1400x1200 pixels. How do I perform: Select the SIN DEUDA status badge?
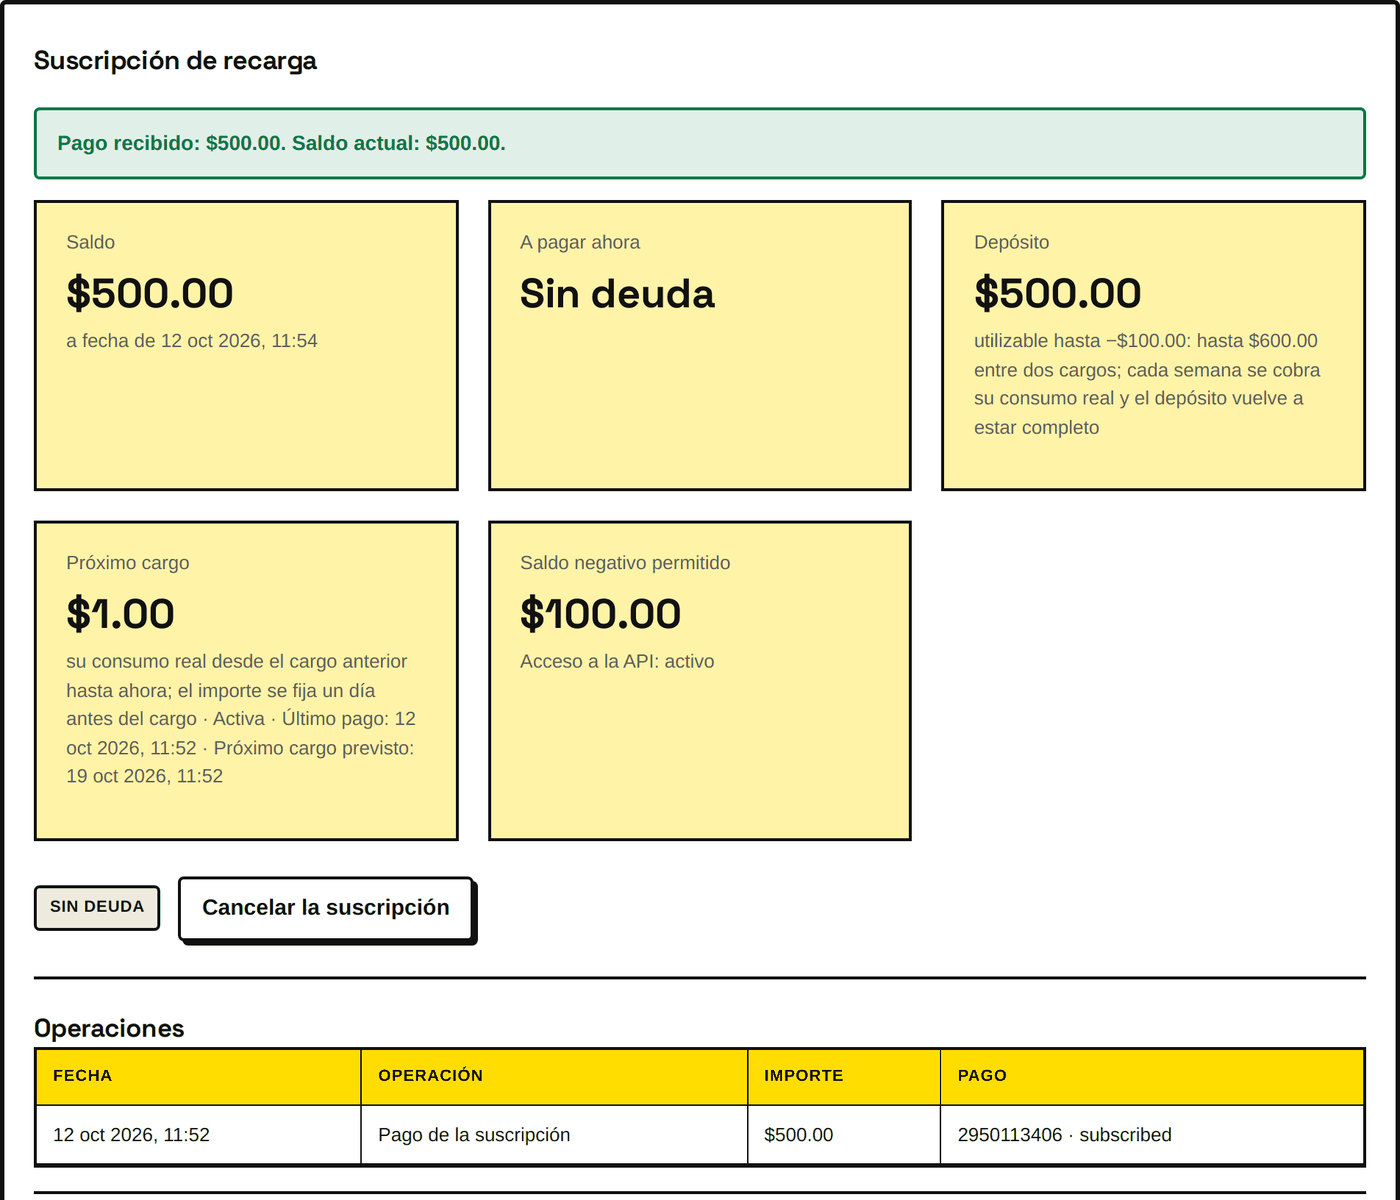tap(97, 907)
